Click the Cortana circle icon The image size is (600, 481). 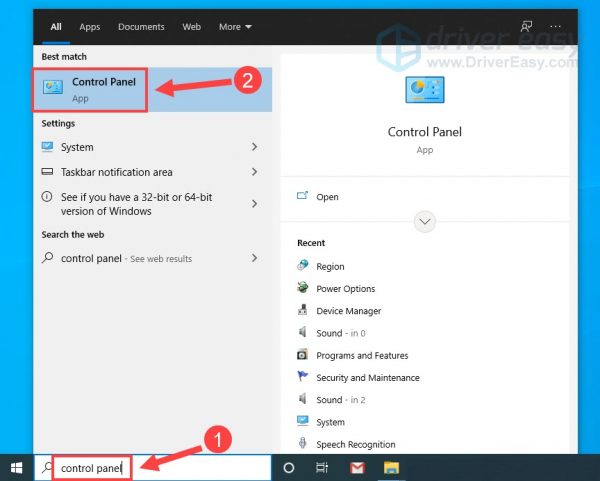pyautogui.click(x=289, y=467)
